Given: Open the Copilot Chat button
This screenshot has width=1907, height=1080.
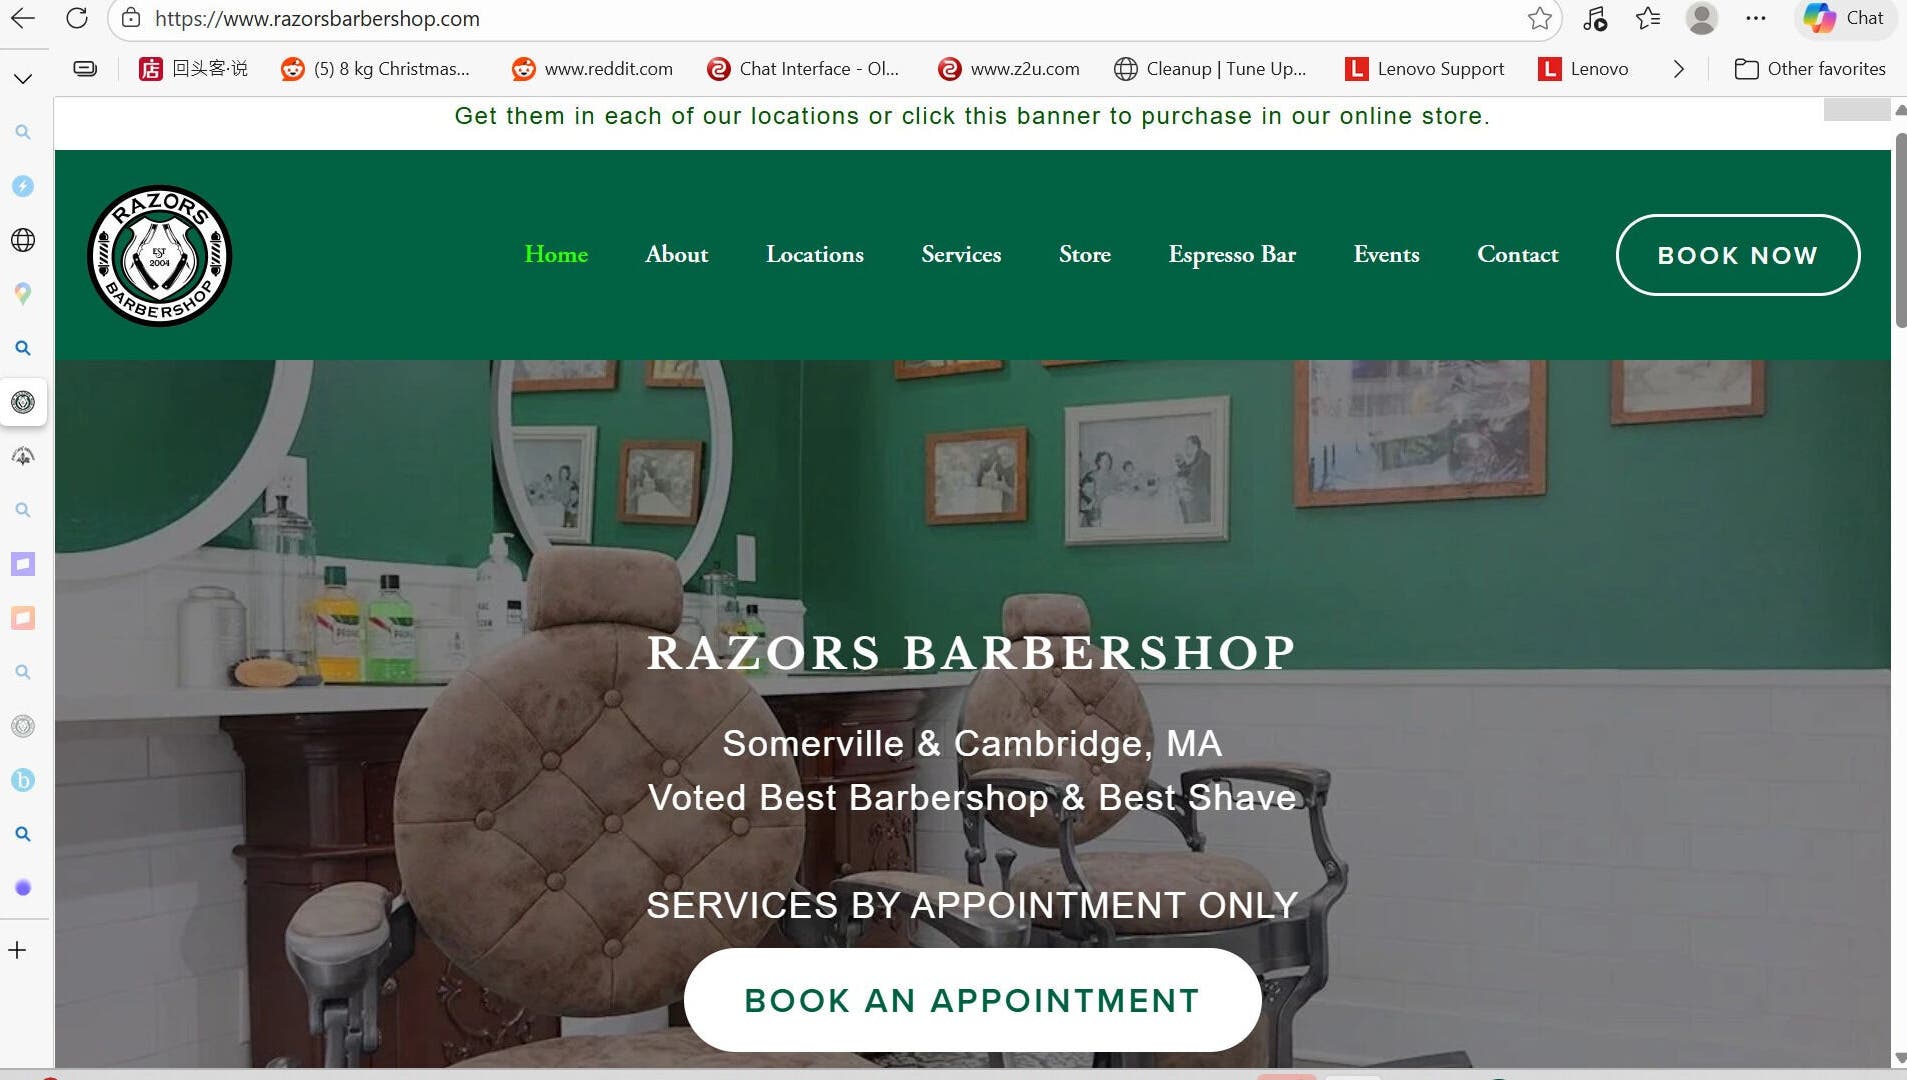Looking at the screenshot, I should pyautogui.click(x=1845, y=18).
